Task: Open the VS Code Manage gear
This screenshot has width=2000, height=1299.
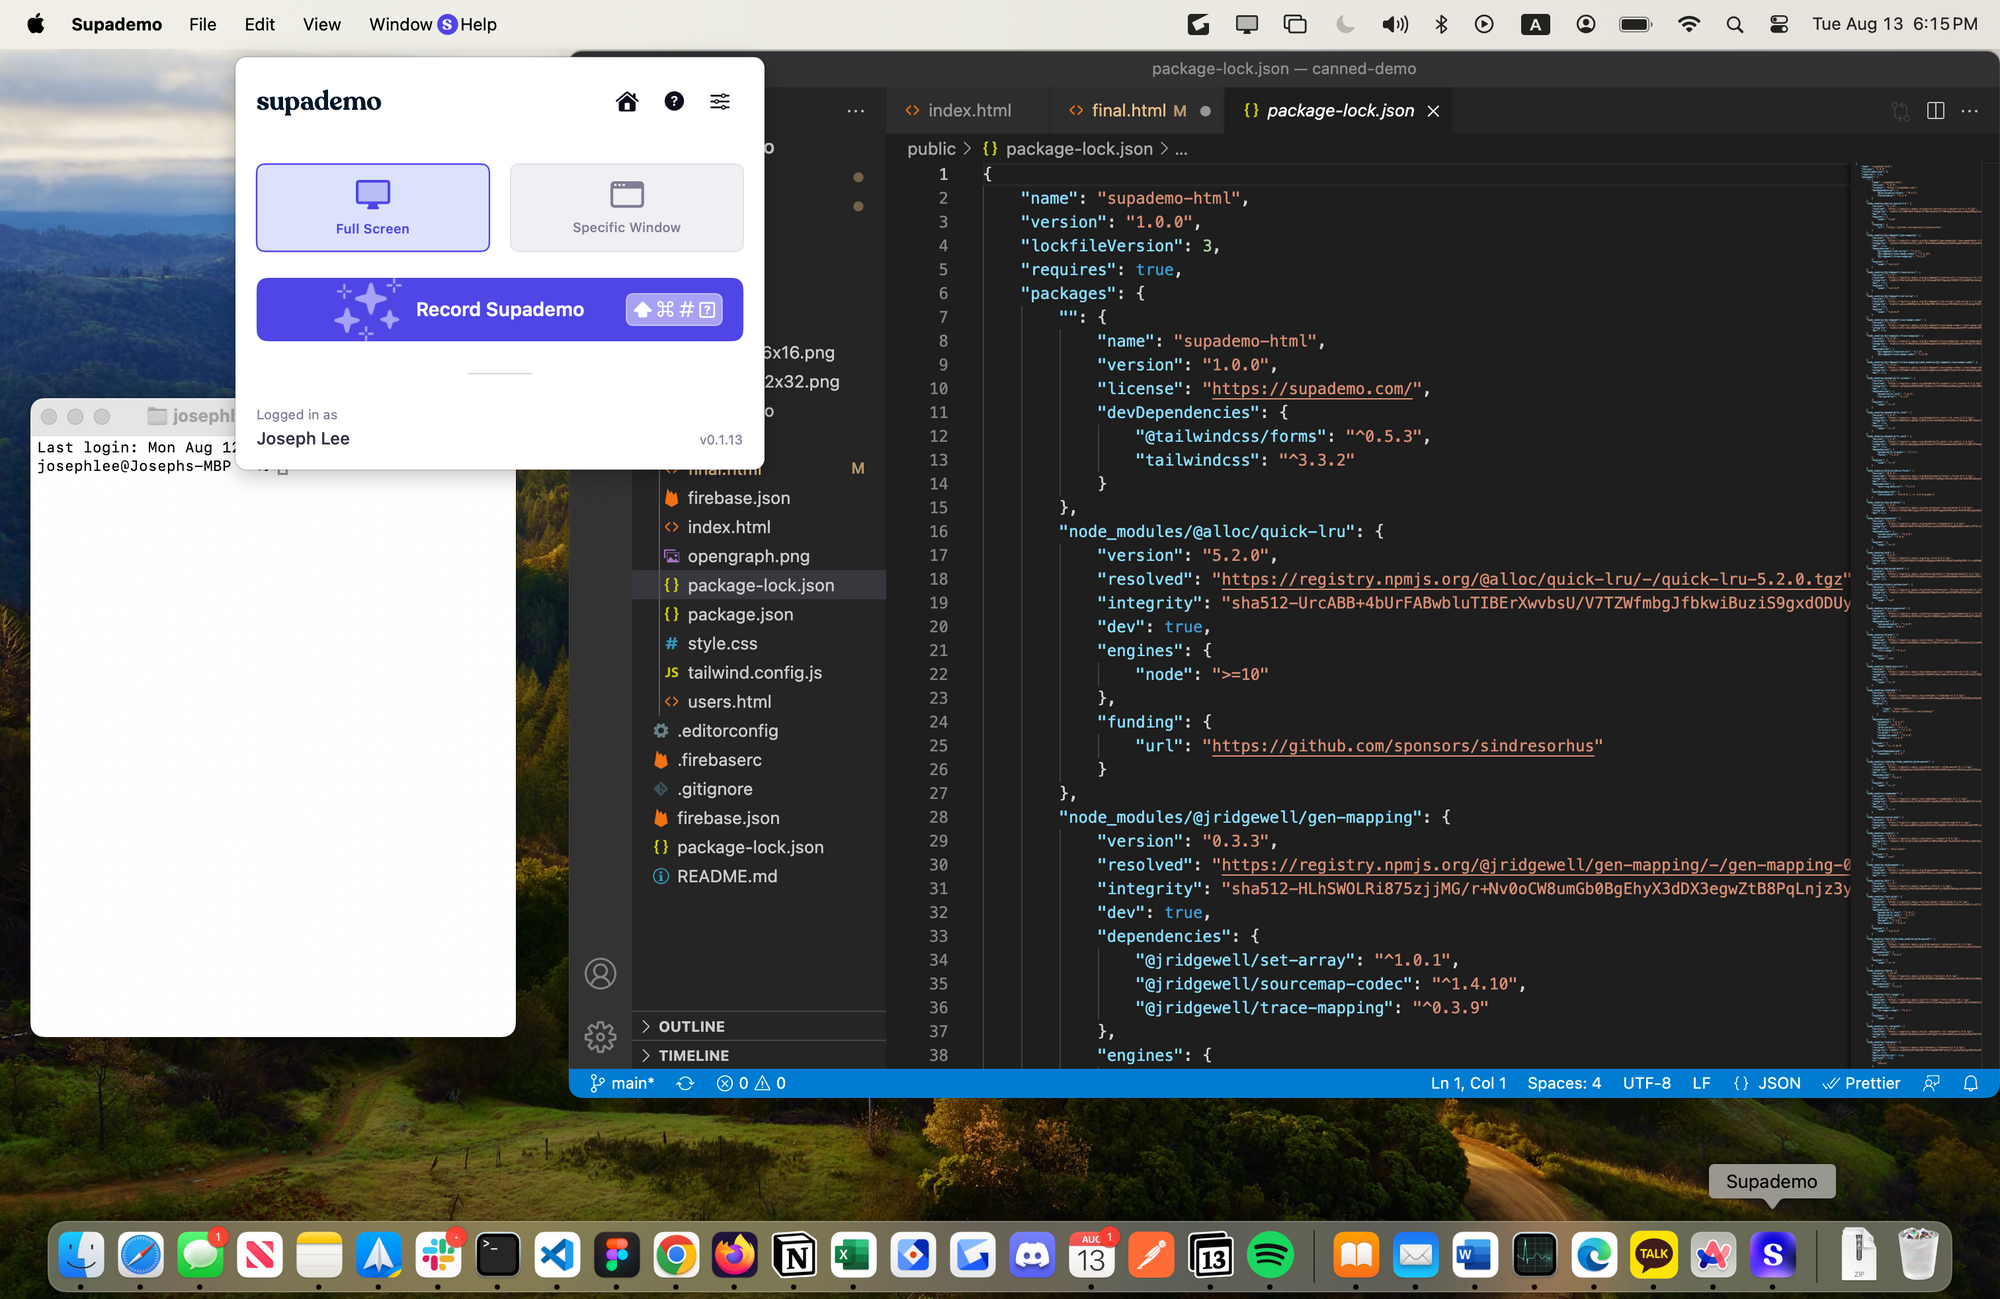Action: (600, 1037)
